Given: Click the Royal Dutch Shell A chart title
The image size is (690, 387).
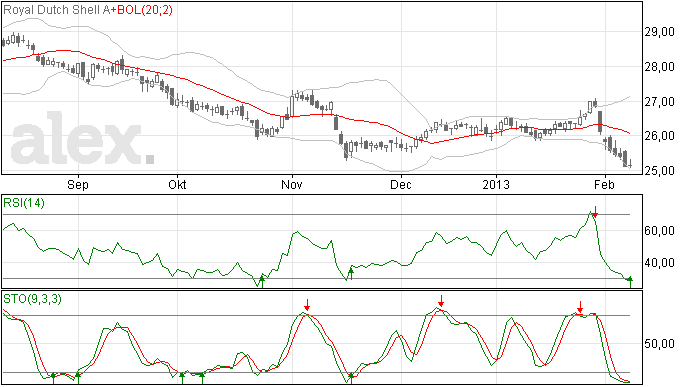Looking at the screenshot, I should tap(57, 10).
